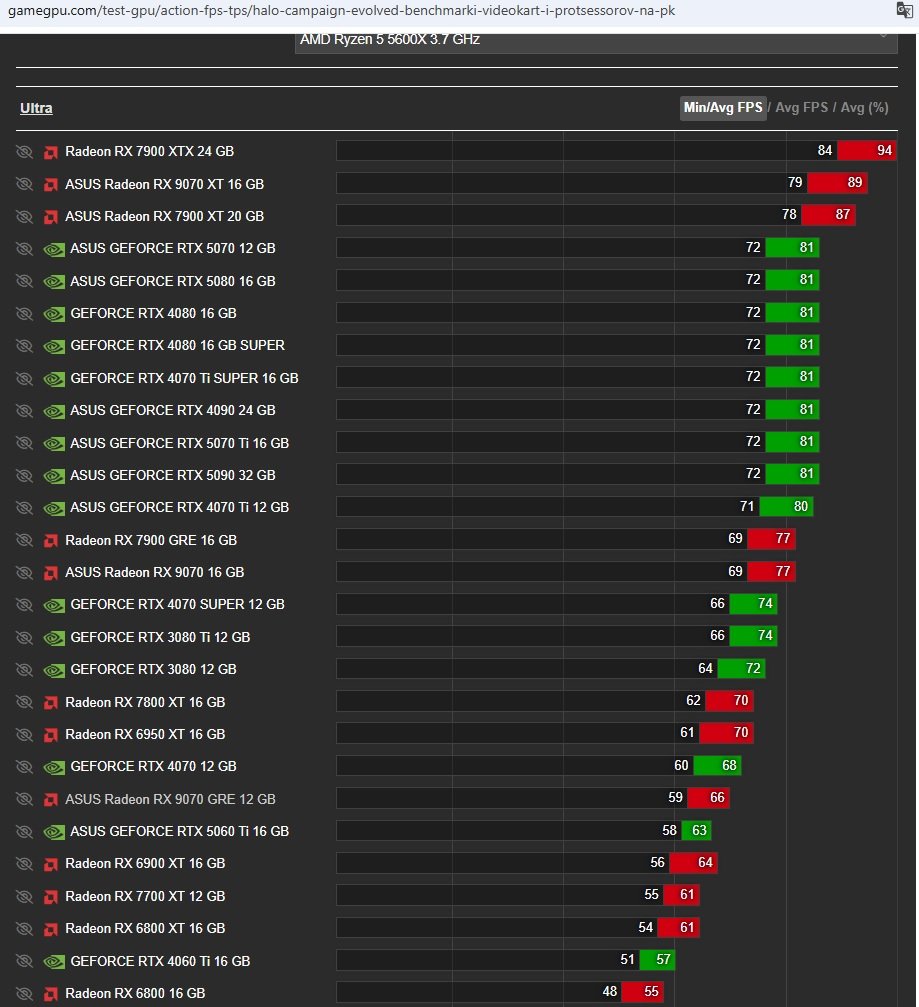Viewport: 919px width, 1007px height.
Task: Click the red 89 avg bar for RX 9070 XT
Action: point(837,182)
